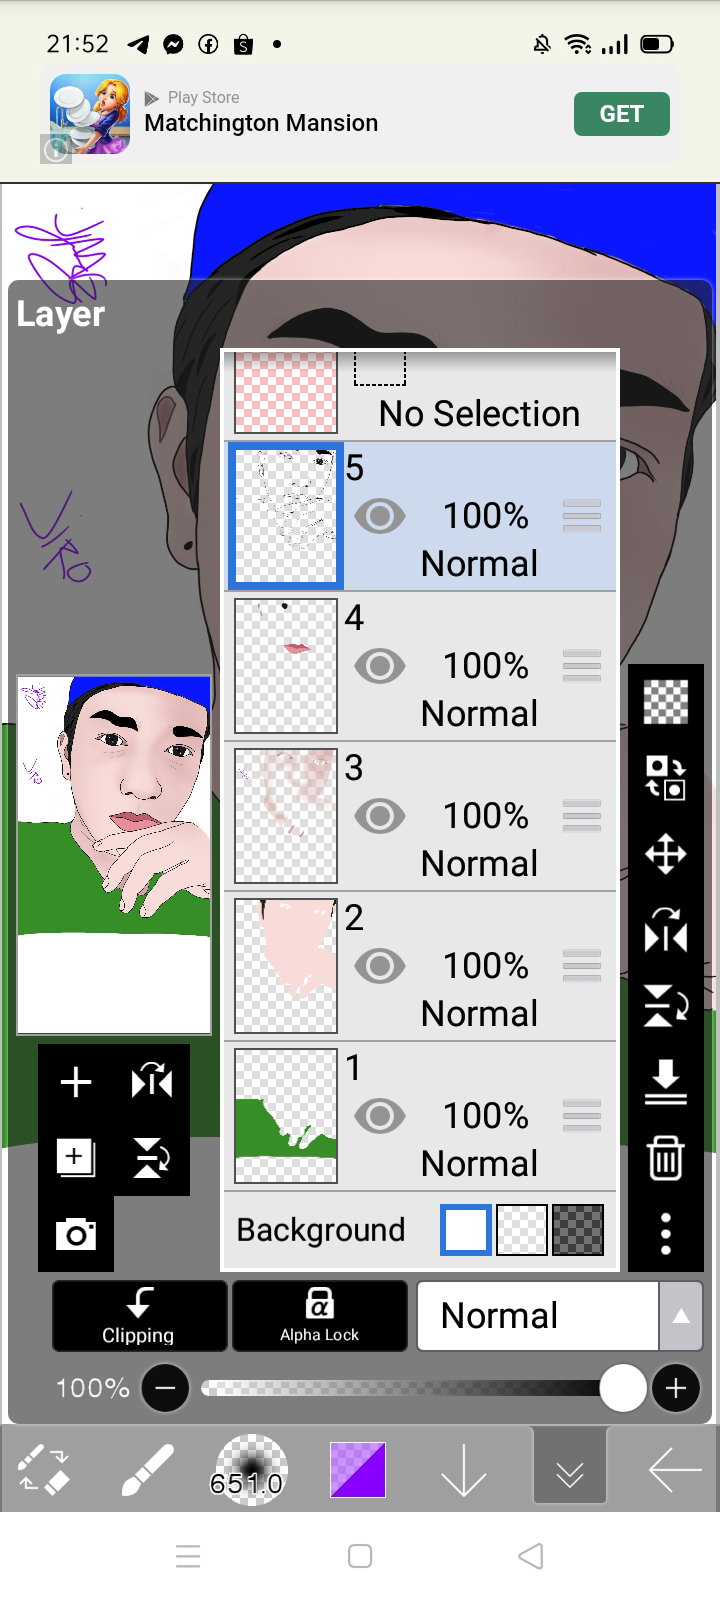720x1600 pixels.
Task: Expand the Normal blend mode dropdown arrow
Action: pos(681,1316)
